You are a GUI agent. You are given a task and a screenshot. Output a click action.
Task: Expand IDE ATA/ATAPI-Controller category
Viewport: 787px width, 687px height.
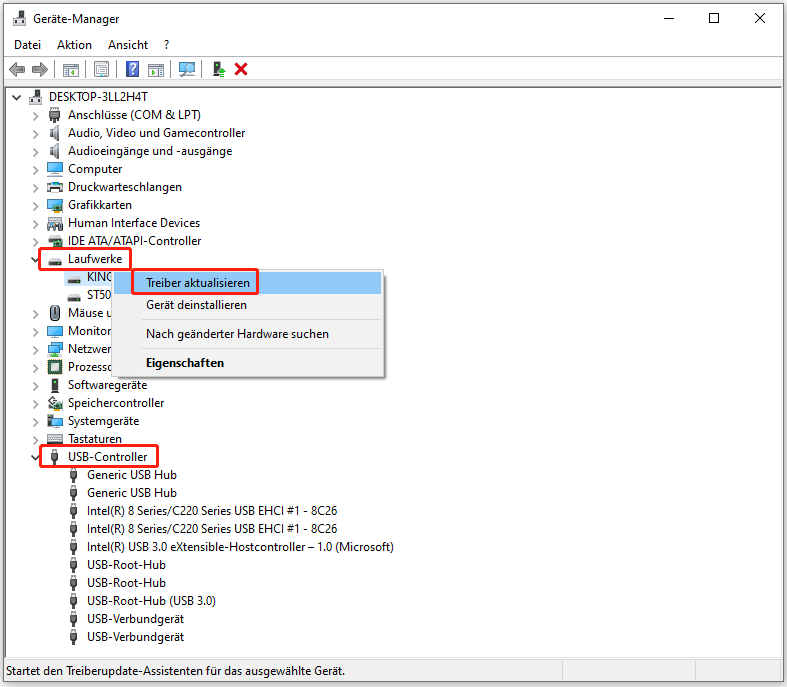[35, 242]
